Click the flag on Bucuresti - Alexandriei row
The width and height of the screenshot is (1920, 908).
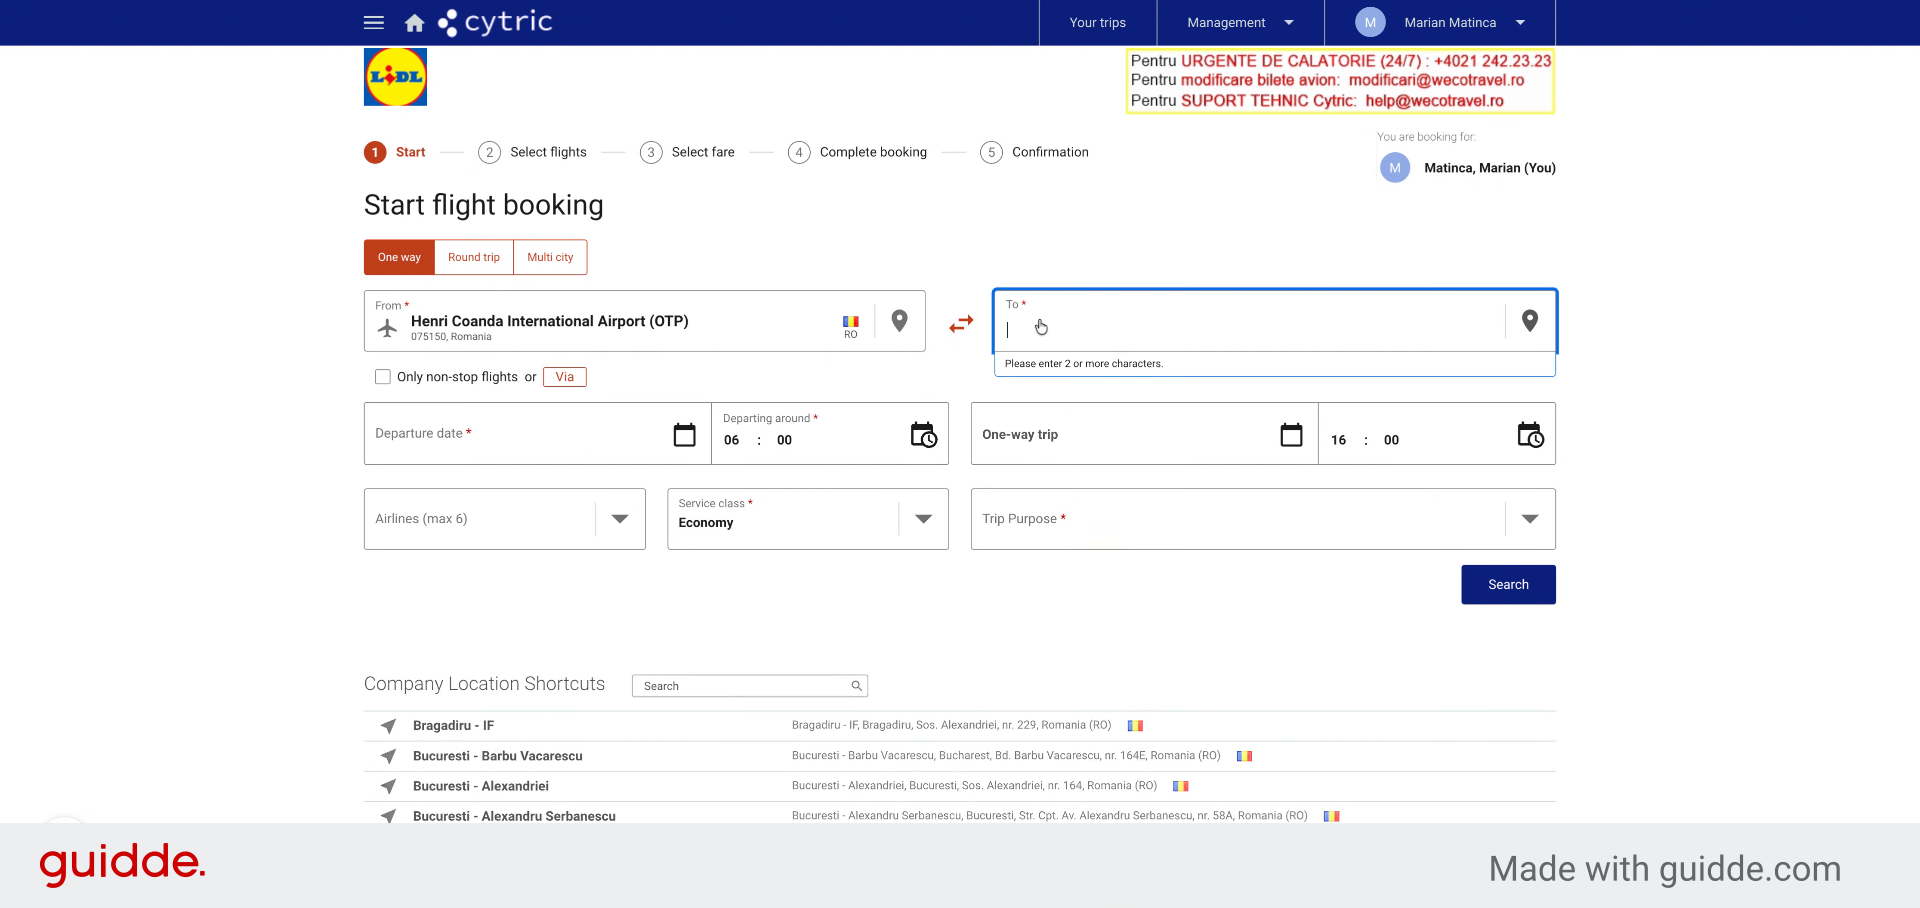(x=1181, y=786)
